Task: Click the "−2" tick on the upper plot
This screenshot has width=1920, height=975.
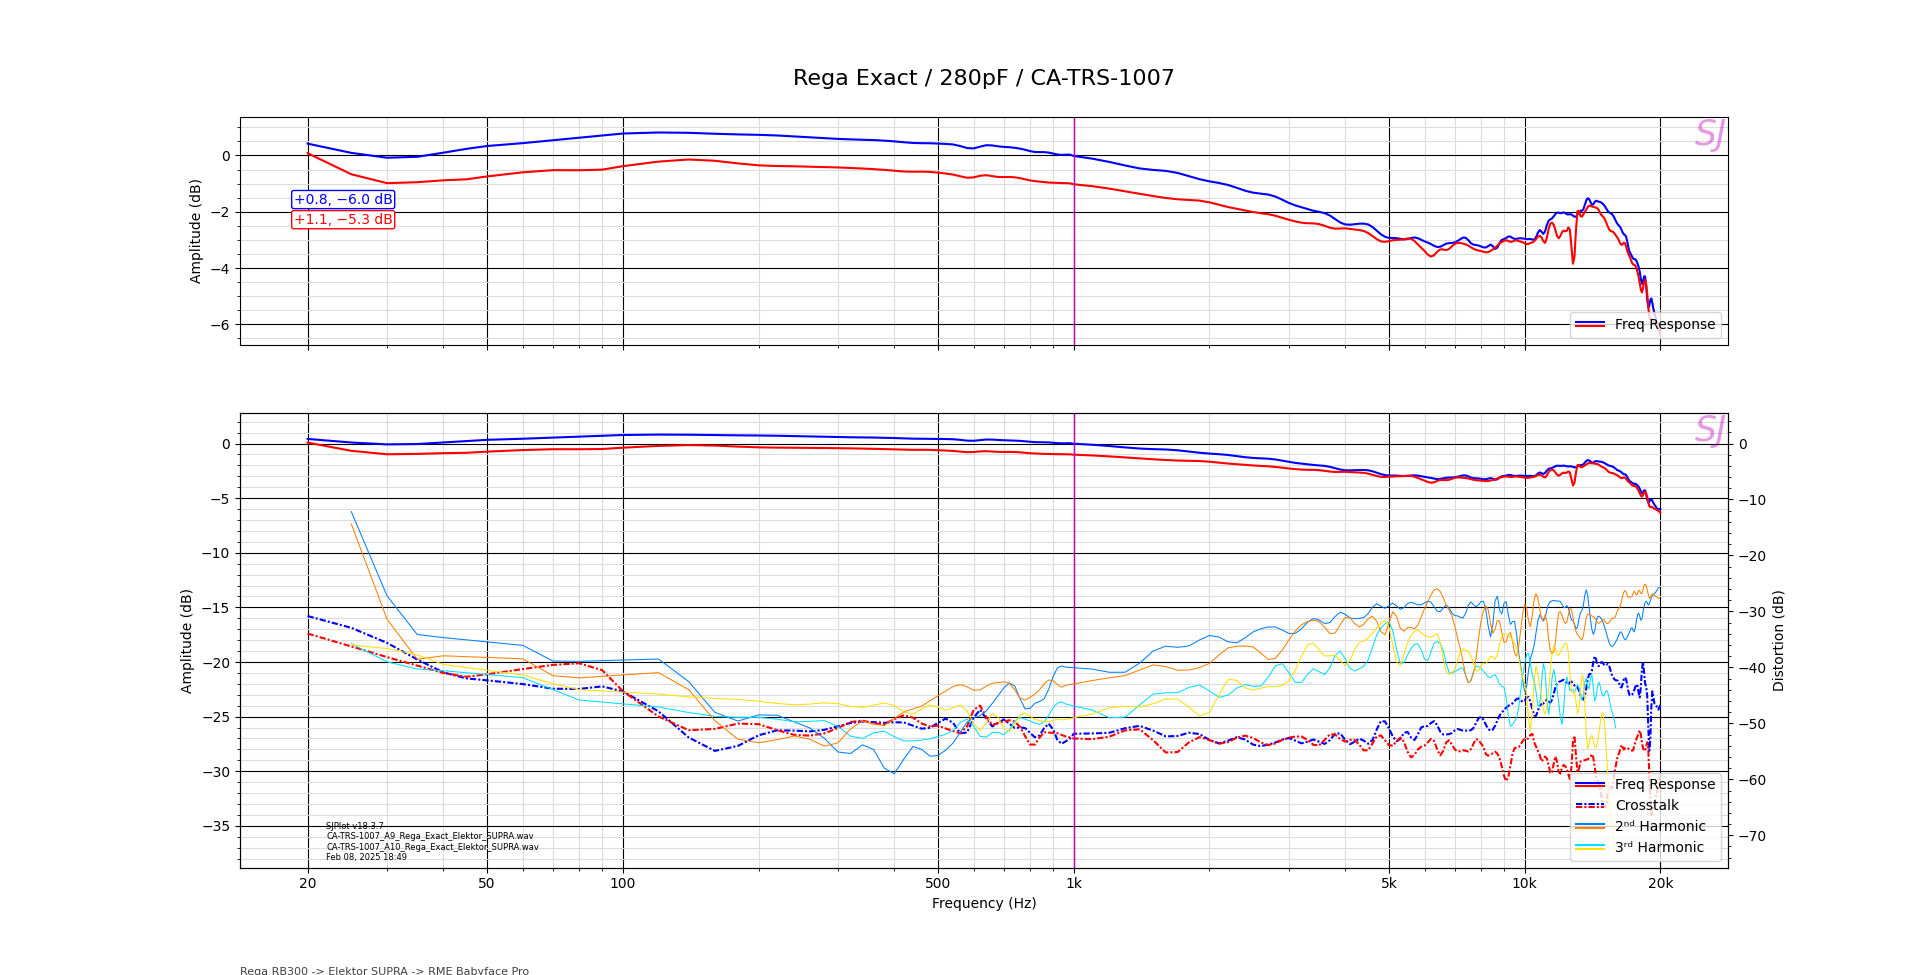Action: coord(220,212)
